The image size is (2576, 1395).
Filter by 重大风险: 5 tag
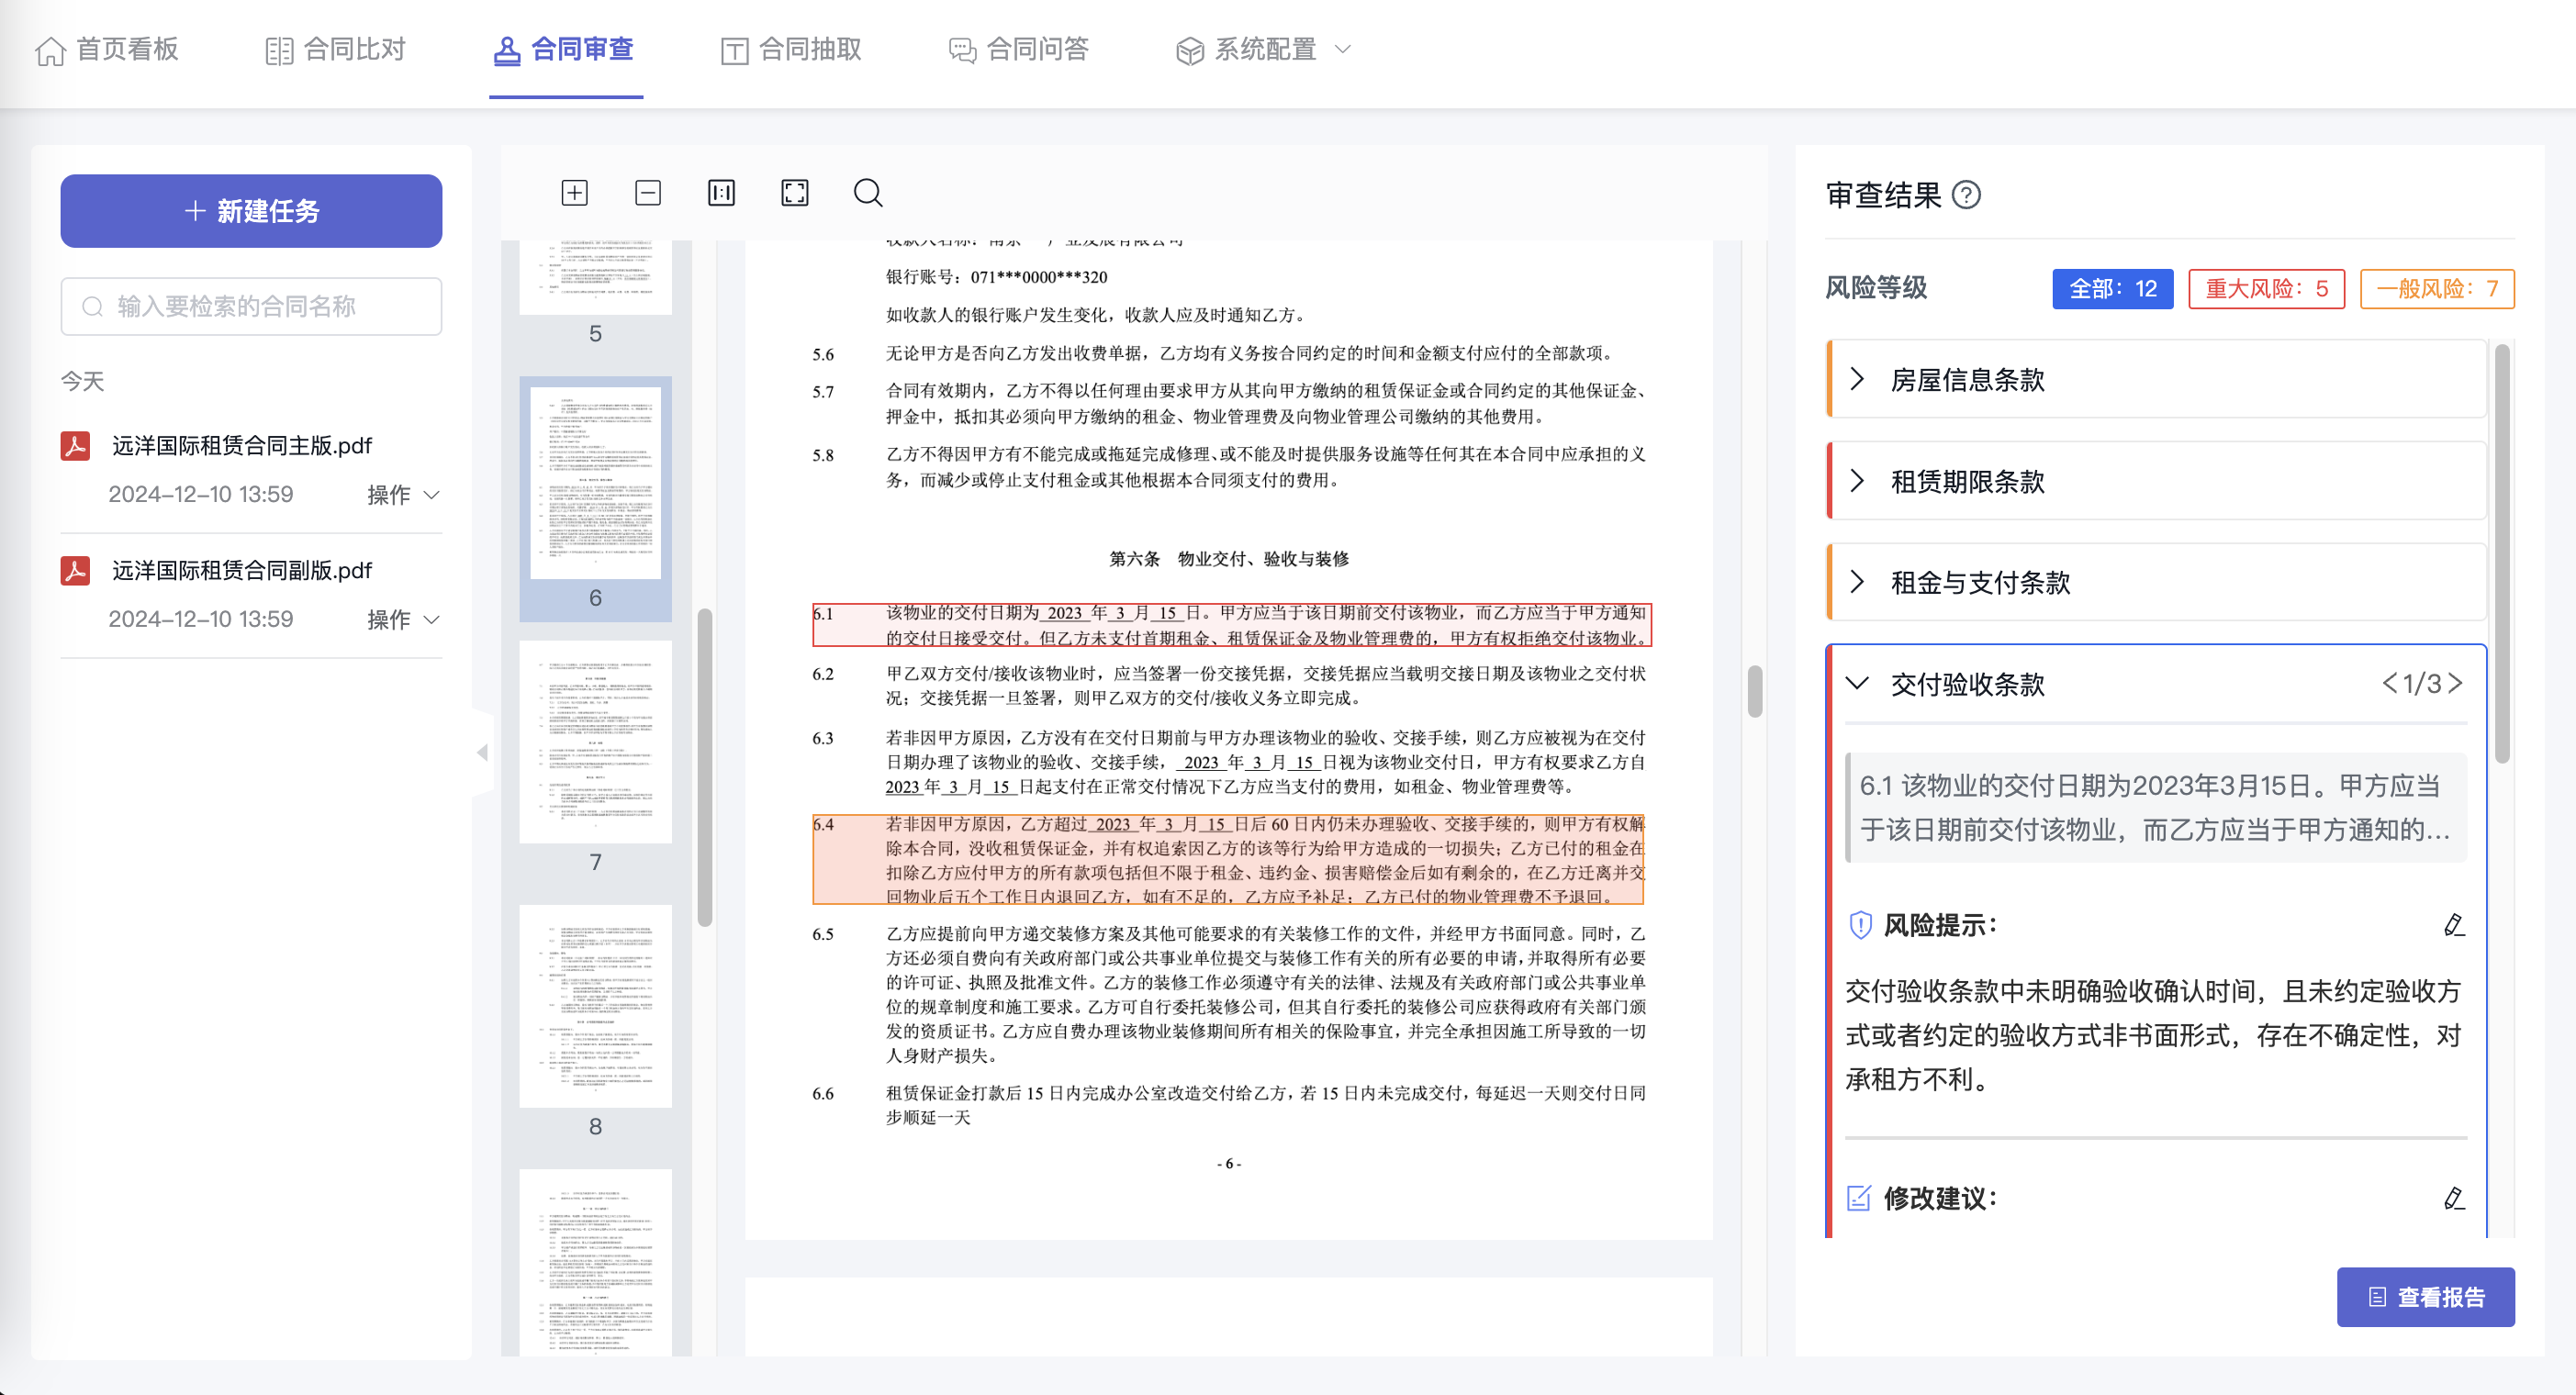pos(2265,289)
